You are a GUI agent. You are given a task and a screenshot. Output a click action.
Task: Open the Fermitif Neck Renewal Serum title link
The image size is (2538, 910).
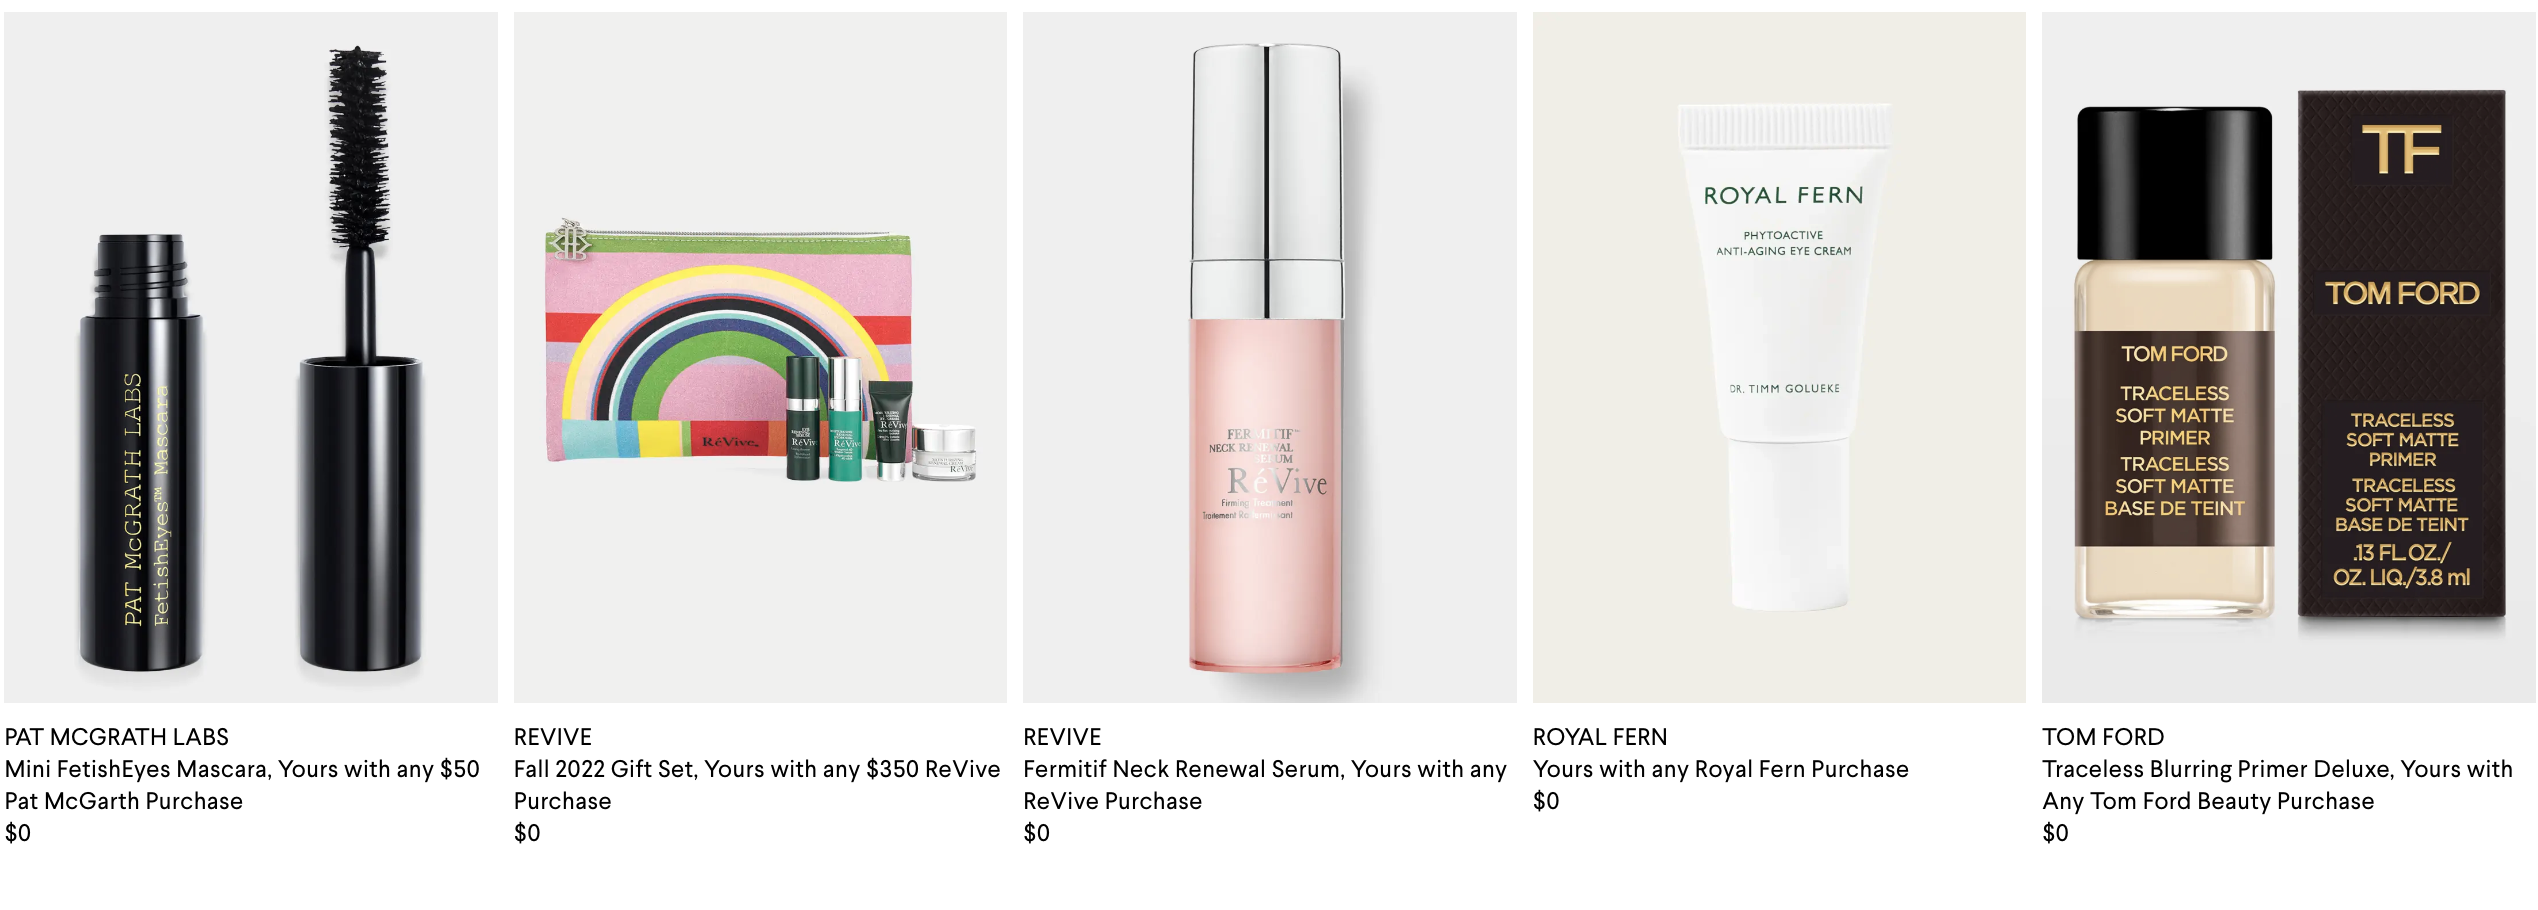click(1265, 785)
